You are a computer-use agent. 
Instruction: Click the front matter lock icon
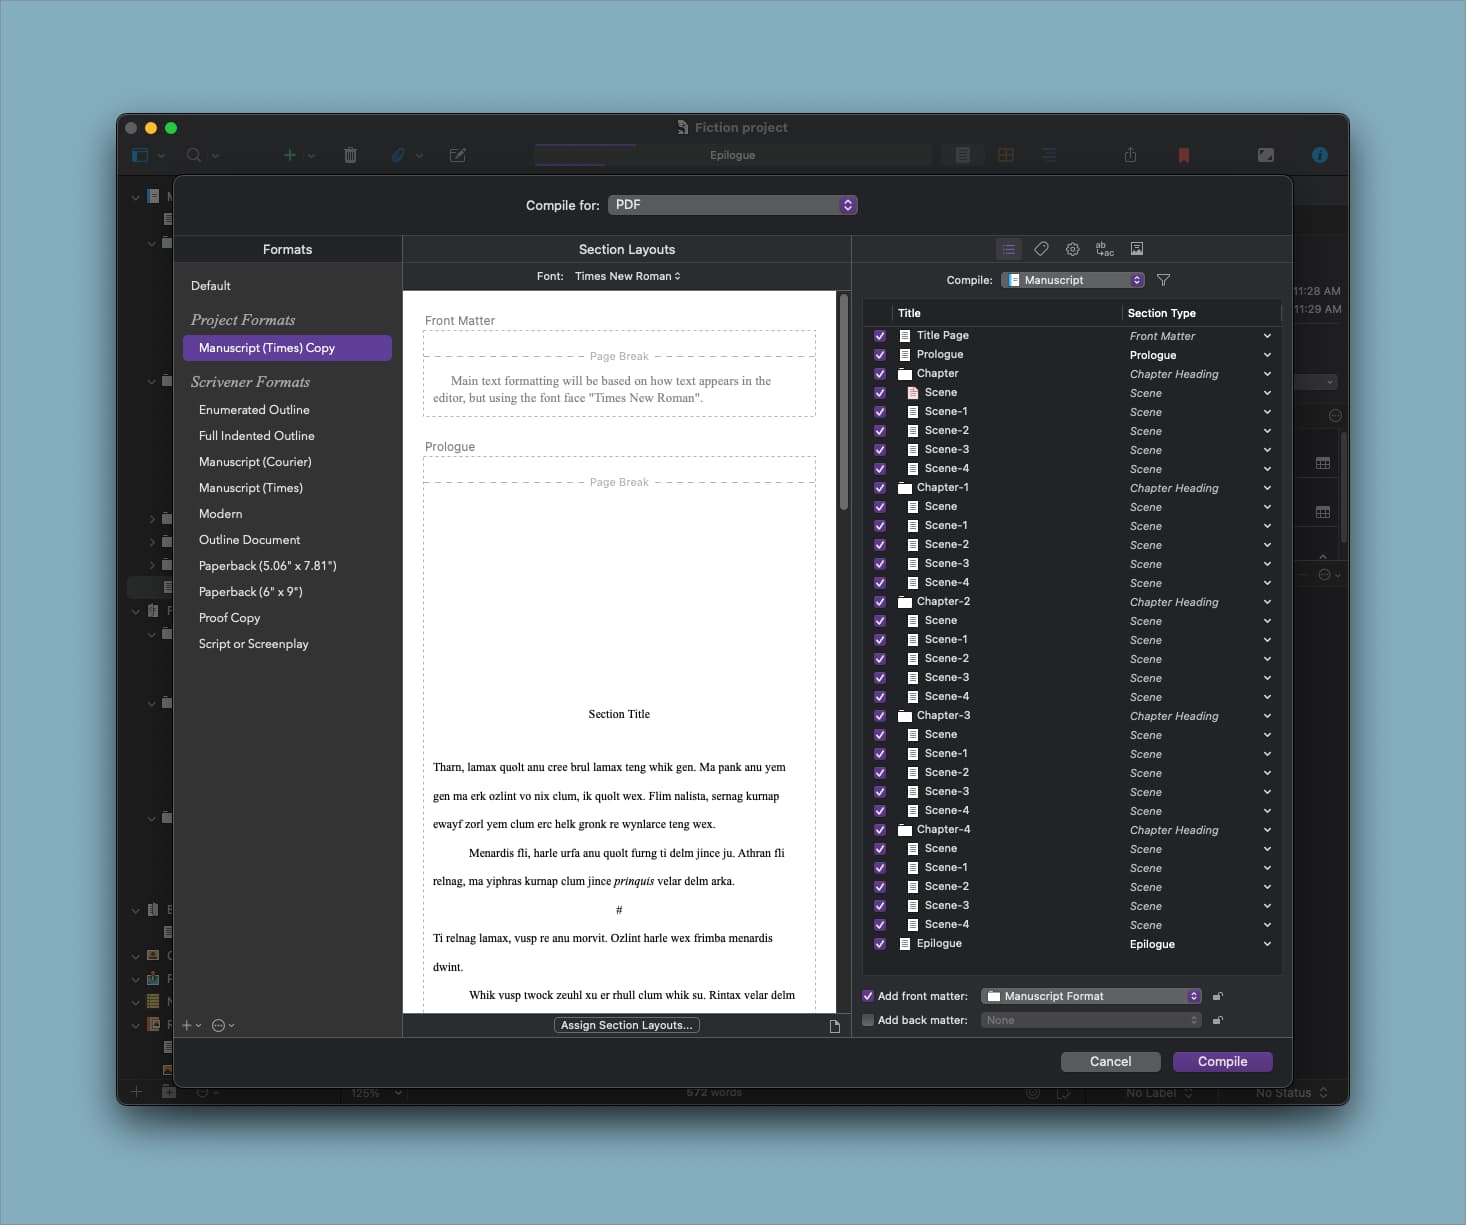click(1217, 996)
